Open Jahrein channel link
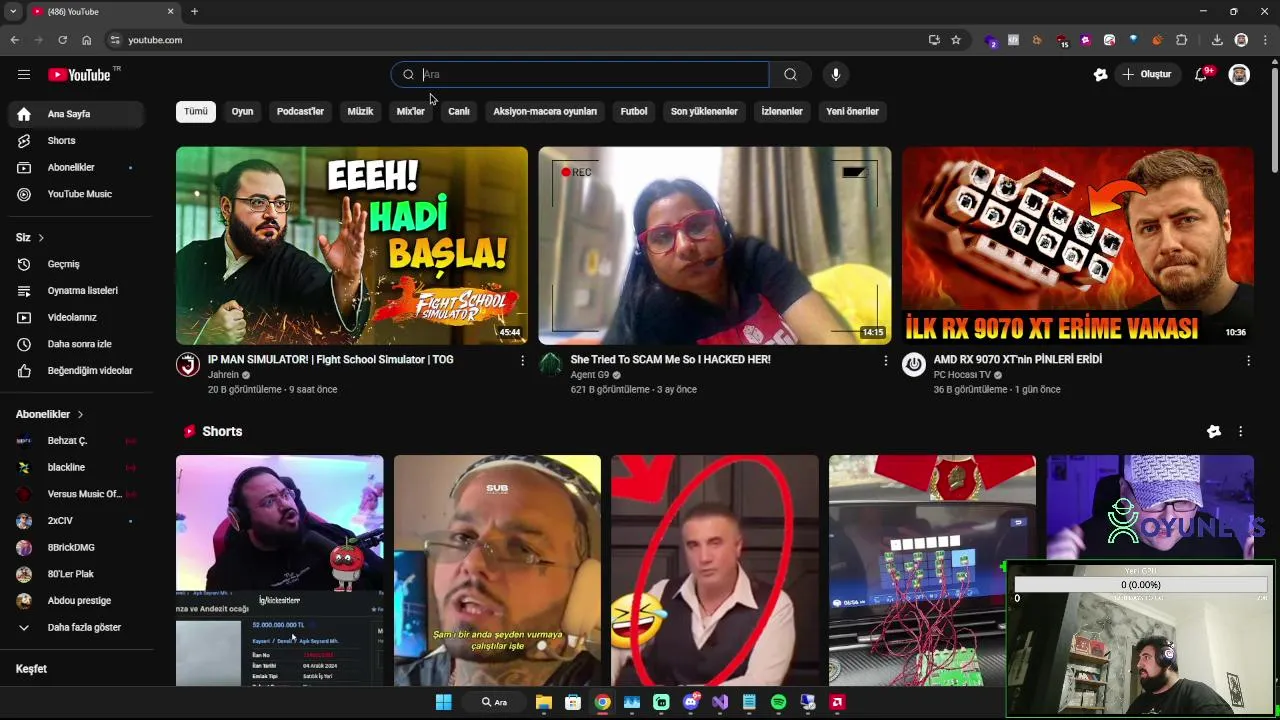This screenshot has width=1280, height=720. tap(223, 375)
